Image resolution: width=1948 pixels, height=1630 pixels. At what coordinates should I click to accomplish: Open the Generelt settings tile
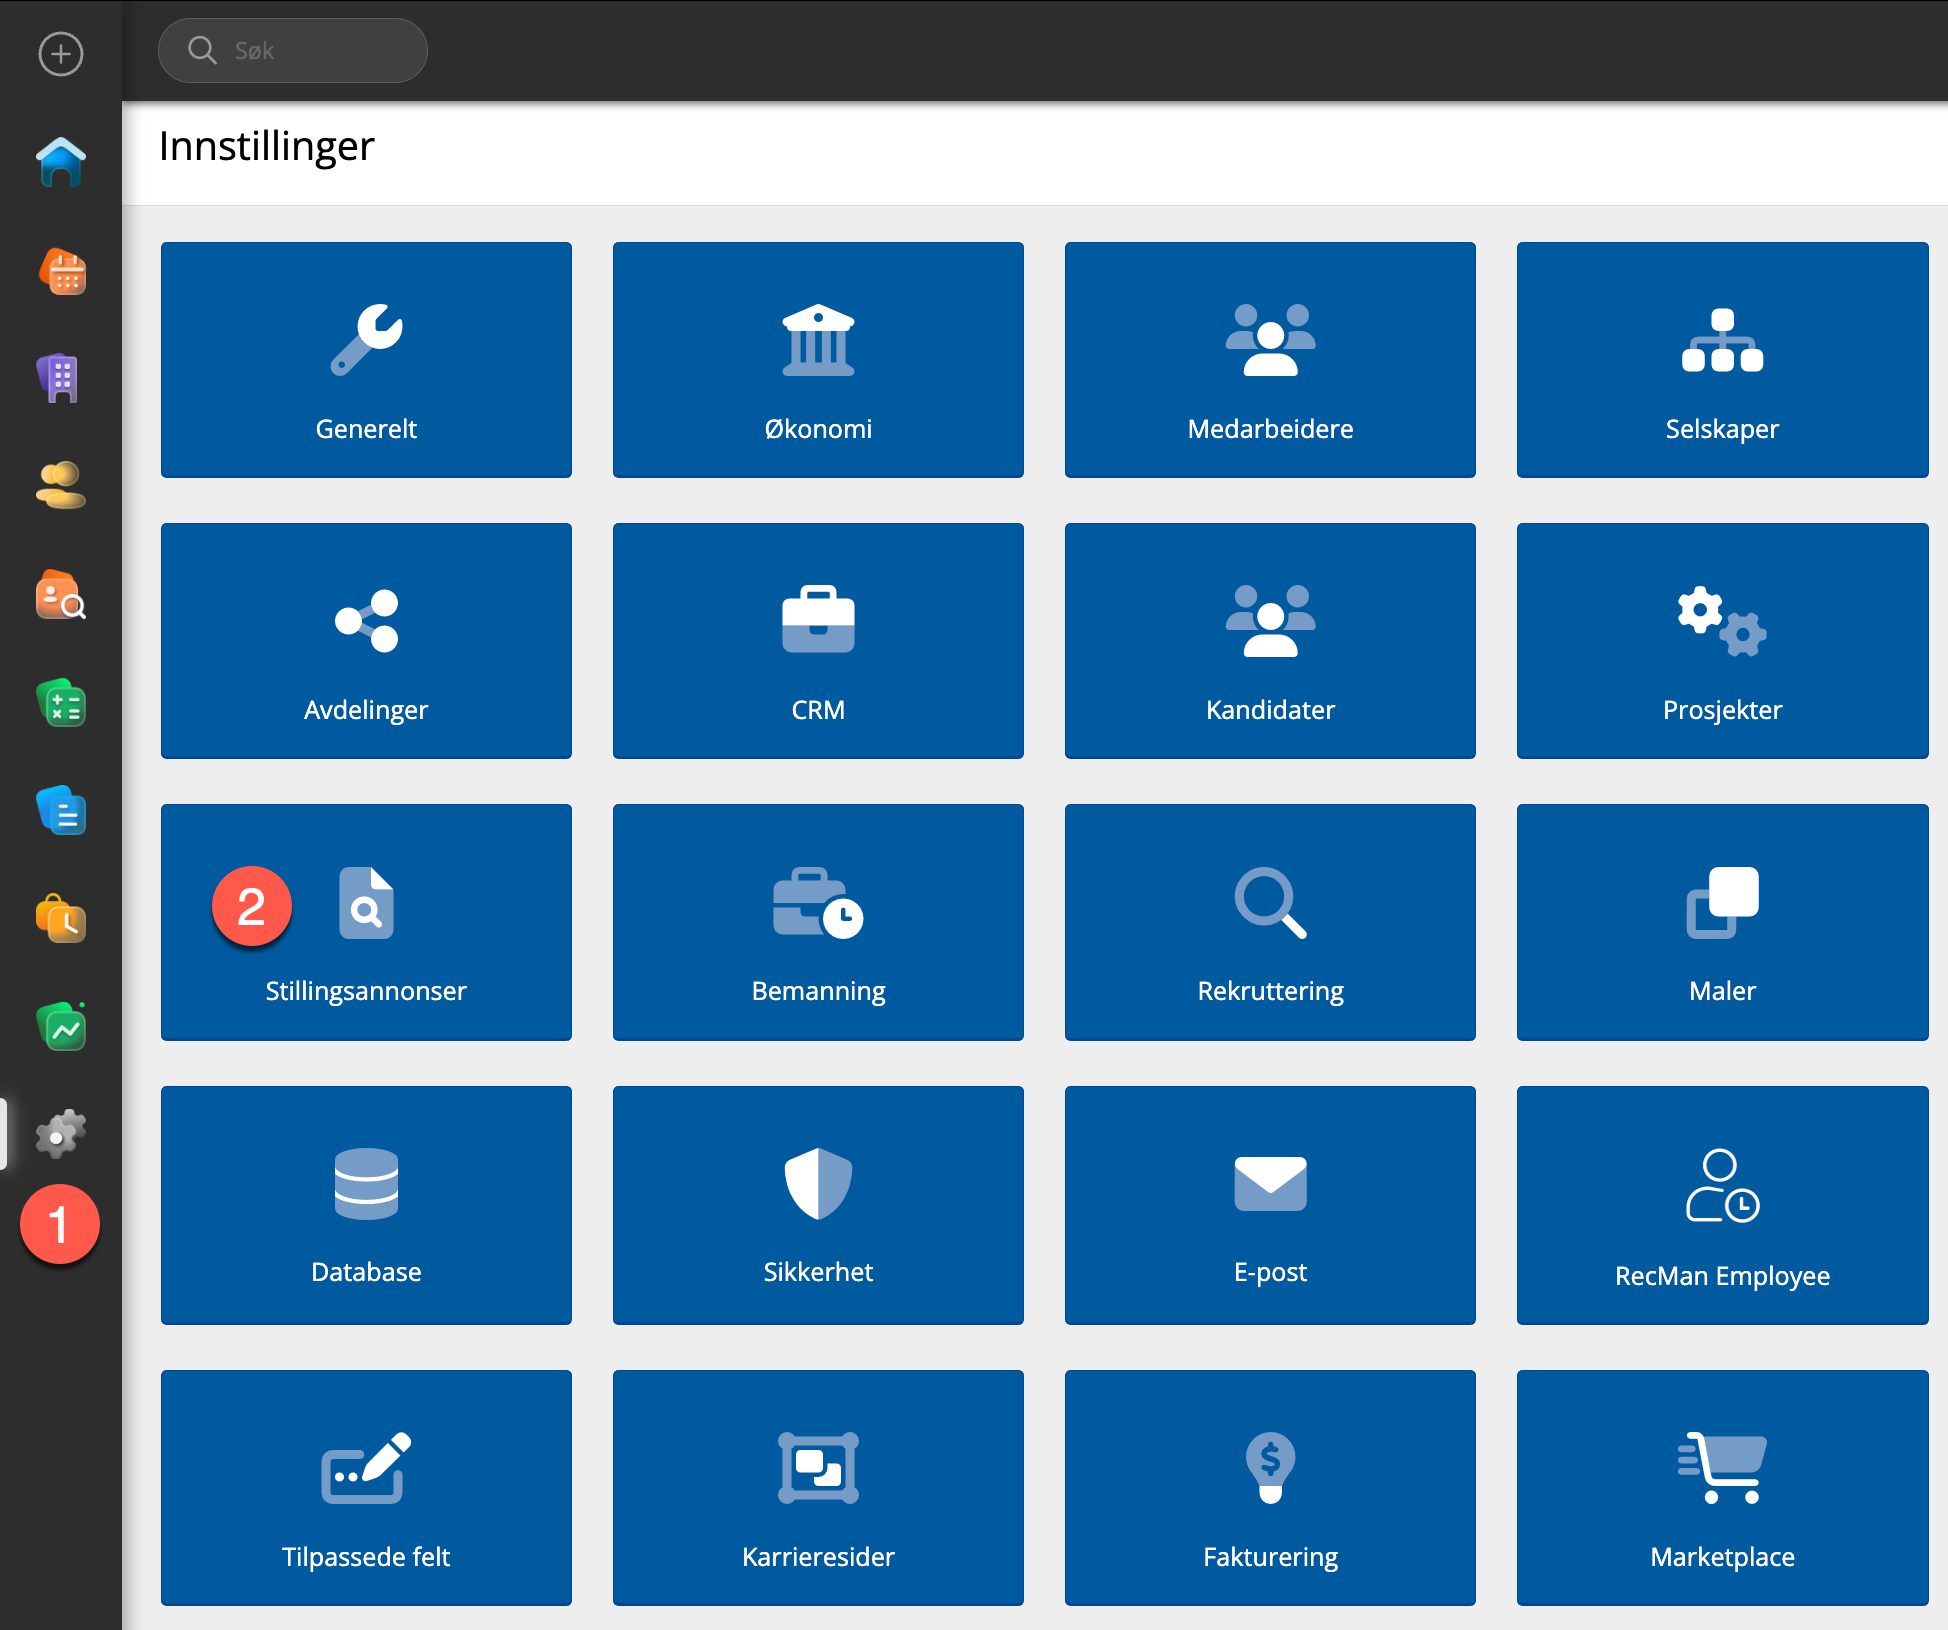tap(366, 360)
